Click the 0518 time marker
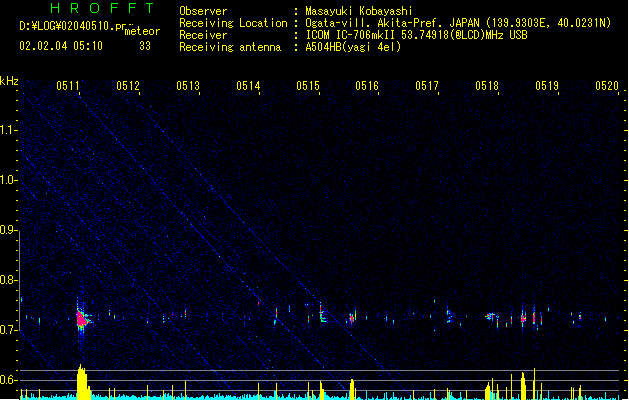The height and width of the screenshot is (400, 629). [x=487, y=86]
